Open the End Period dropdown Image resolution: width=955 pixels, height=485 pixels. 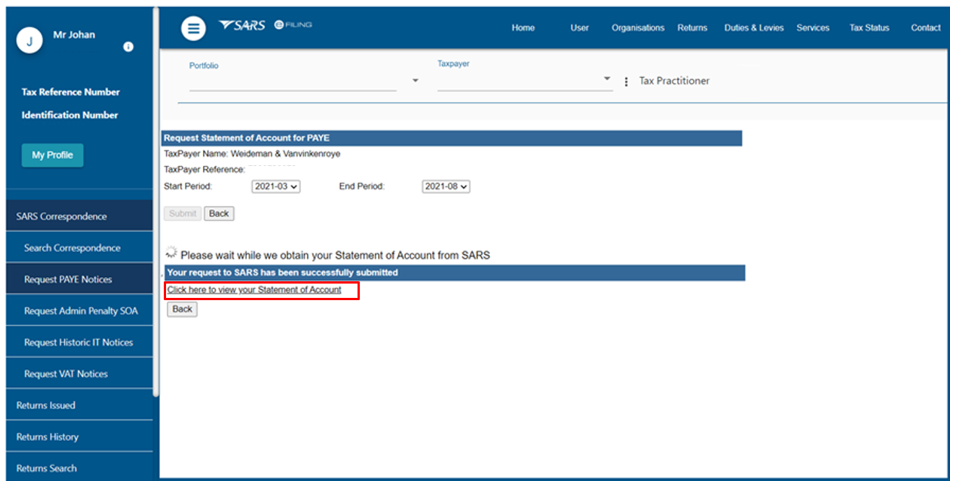click(x=445, y=187)
